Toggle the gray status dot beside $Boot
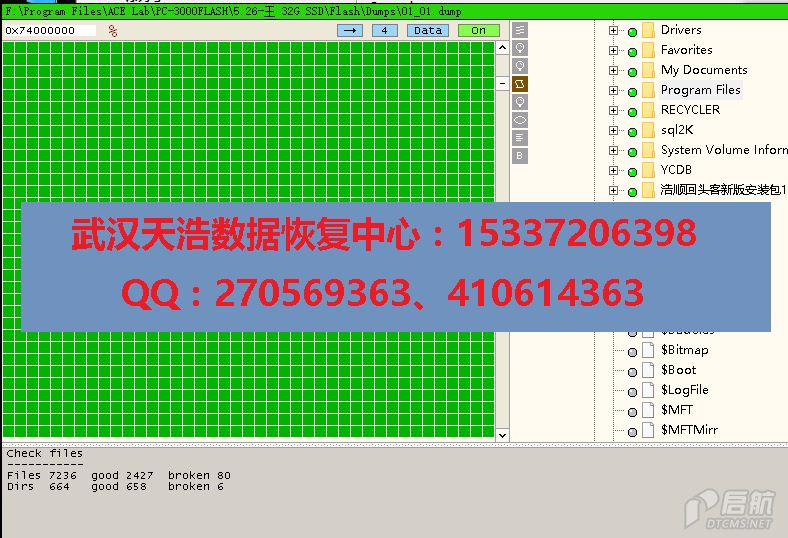788x538 pixels. tap(632, 371)
